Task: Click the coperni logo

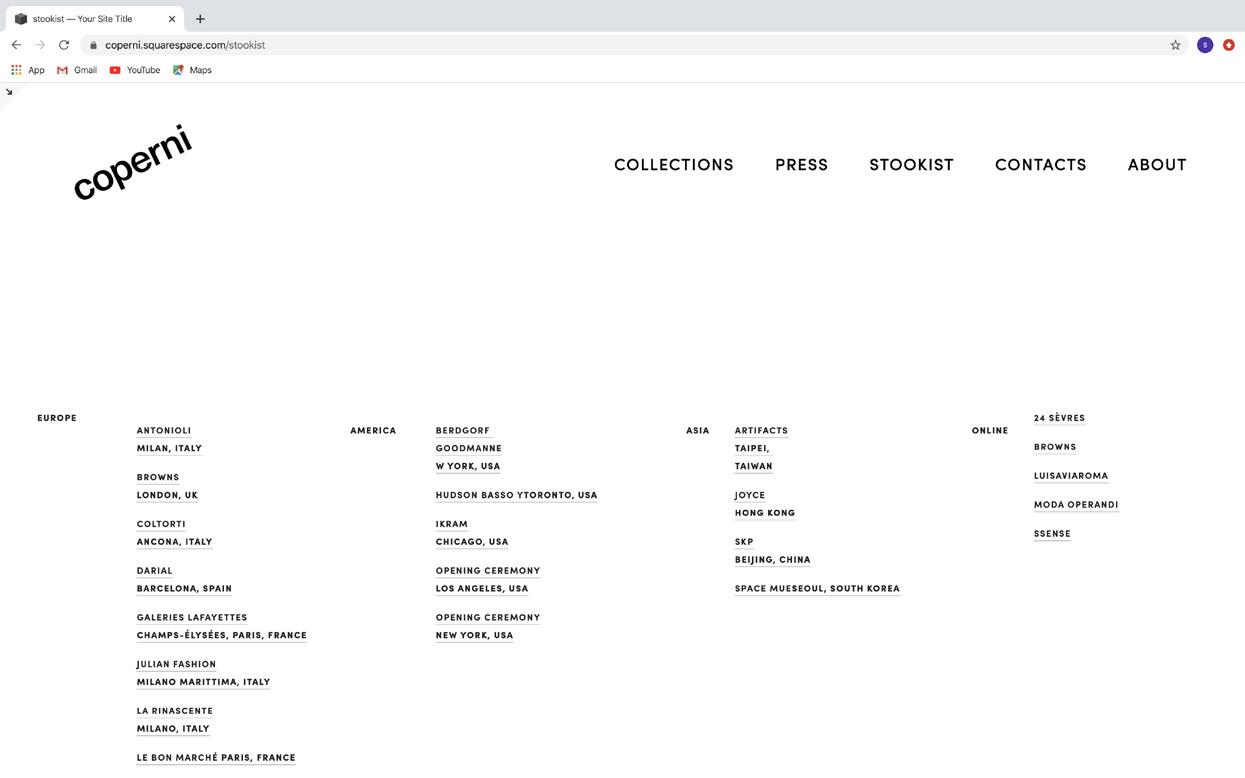Action: pyautogui.click(x=132, y=162)
